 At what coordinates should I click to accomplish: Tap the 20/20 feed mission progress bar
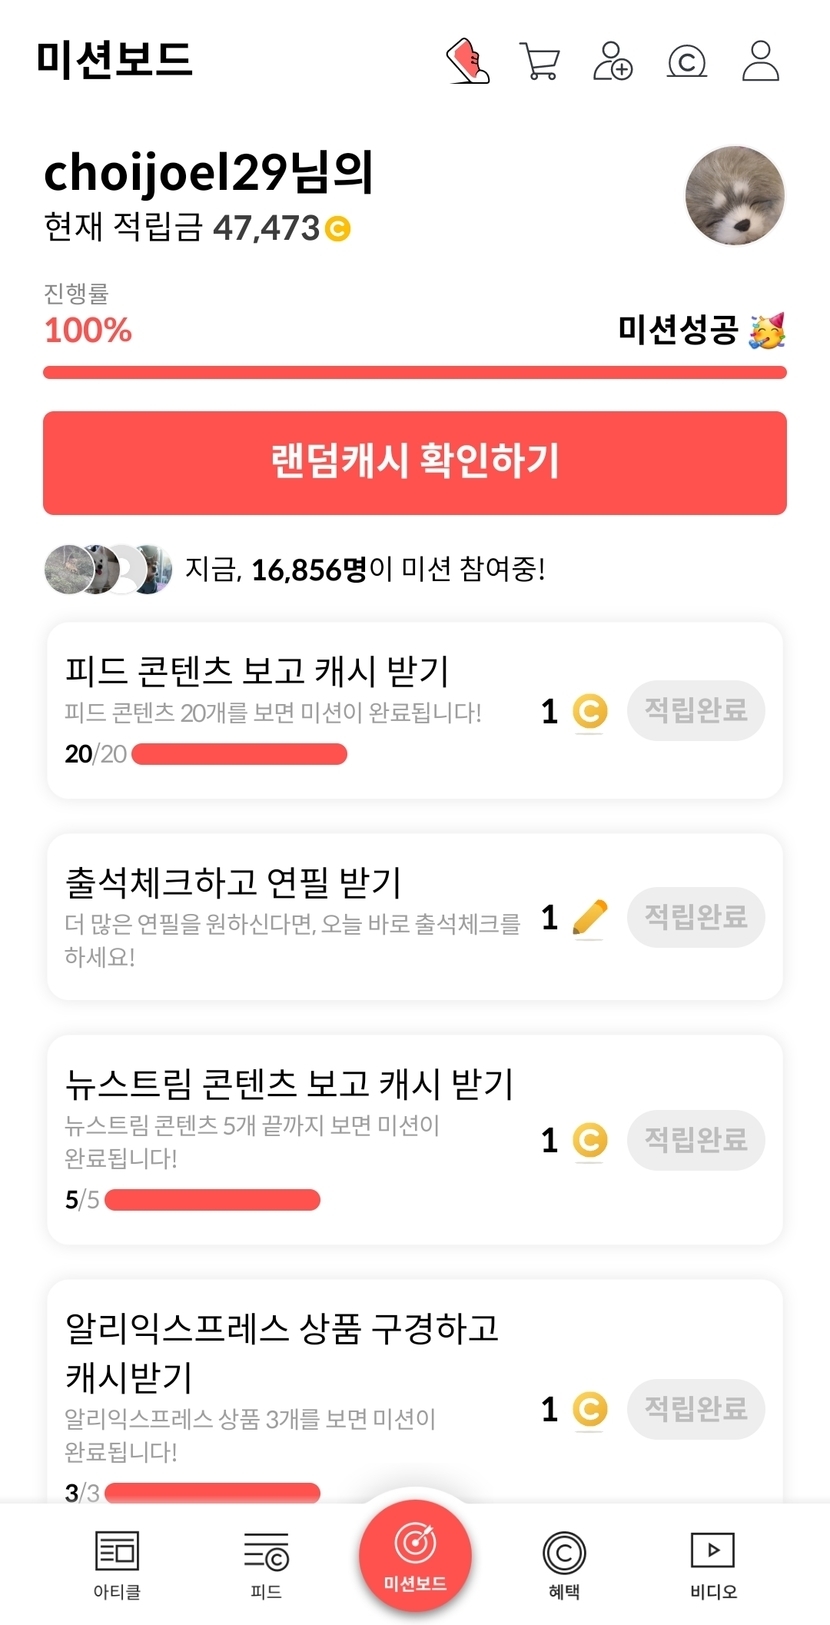[x=239, y=754]
